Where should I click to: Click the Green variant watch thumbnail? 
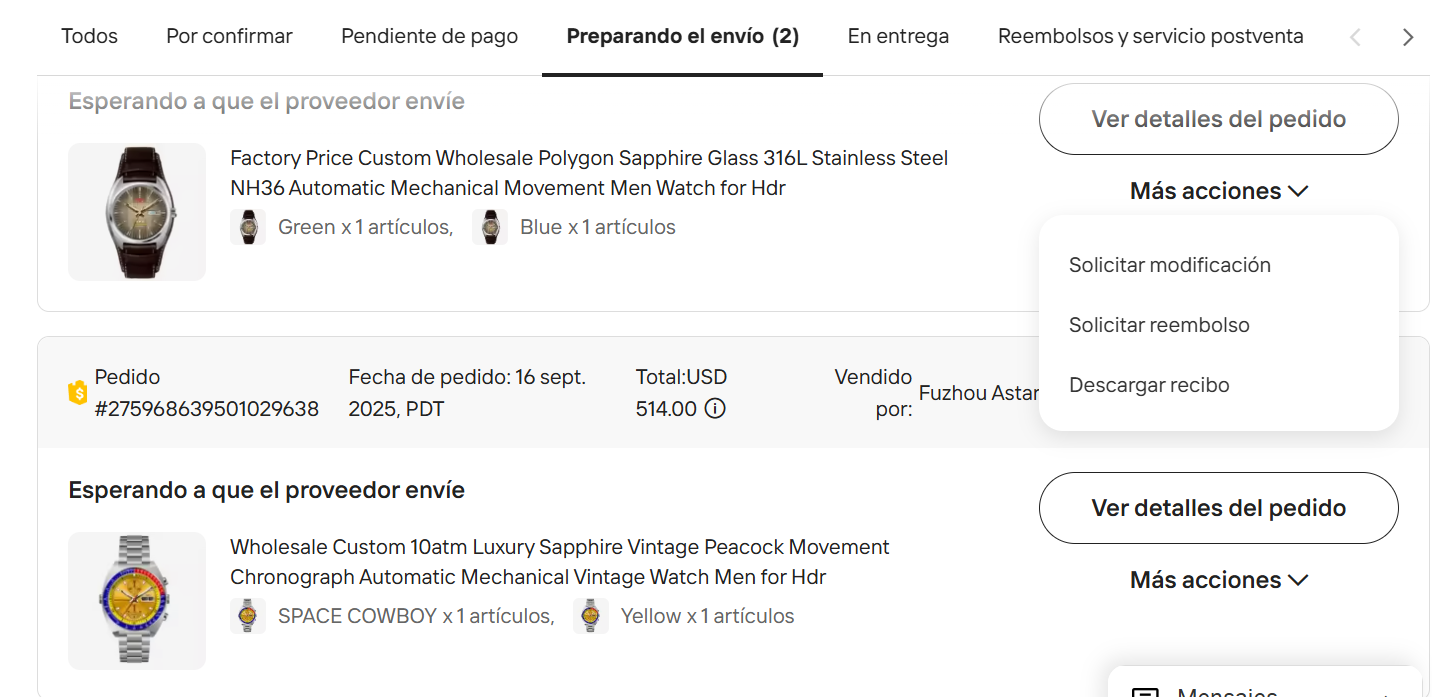[248, 227]
